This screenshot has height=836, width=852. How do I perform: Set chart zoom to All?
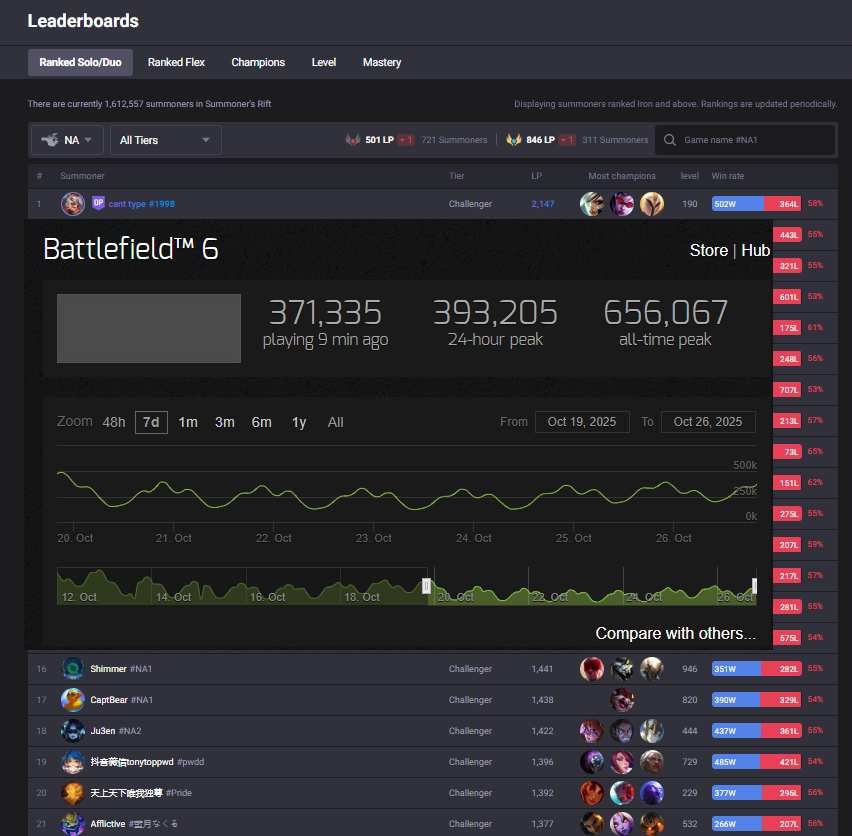click(x=335, y=422)
